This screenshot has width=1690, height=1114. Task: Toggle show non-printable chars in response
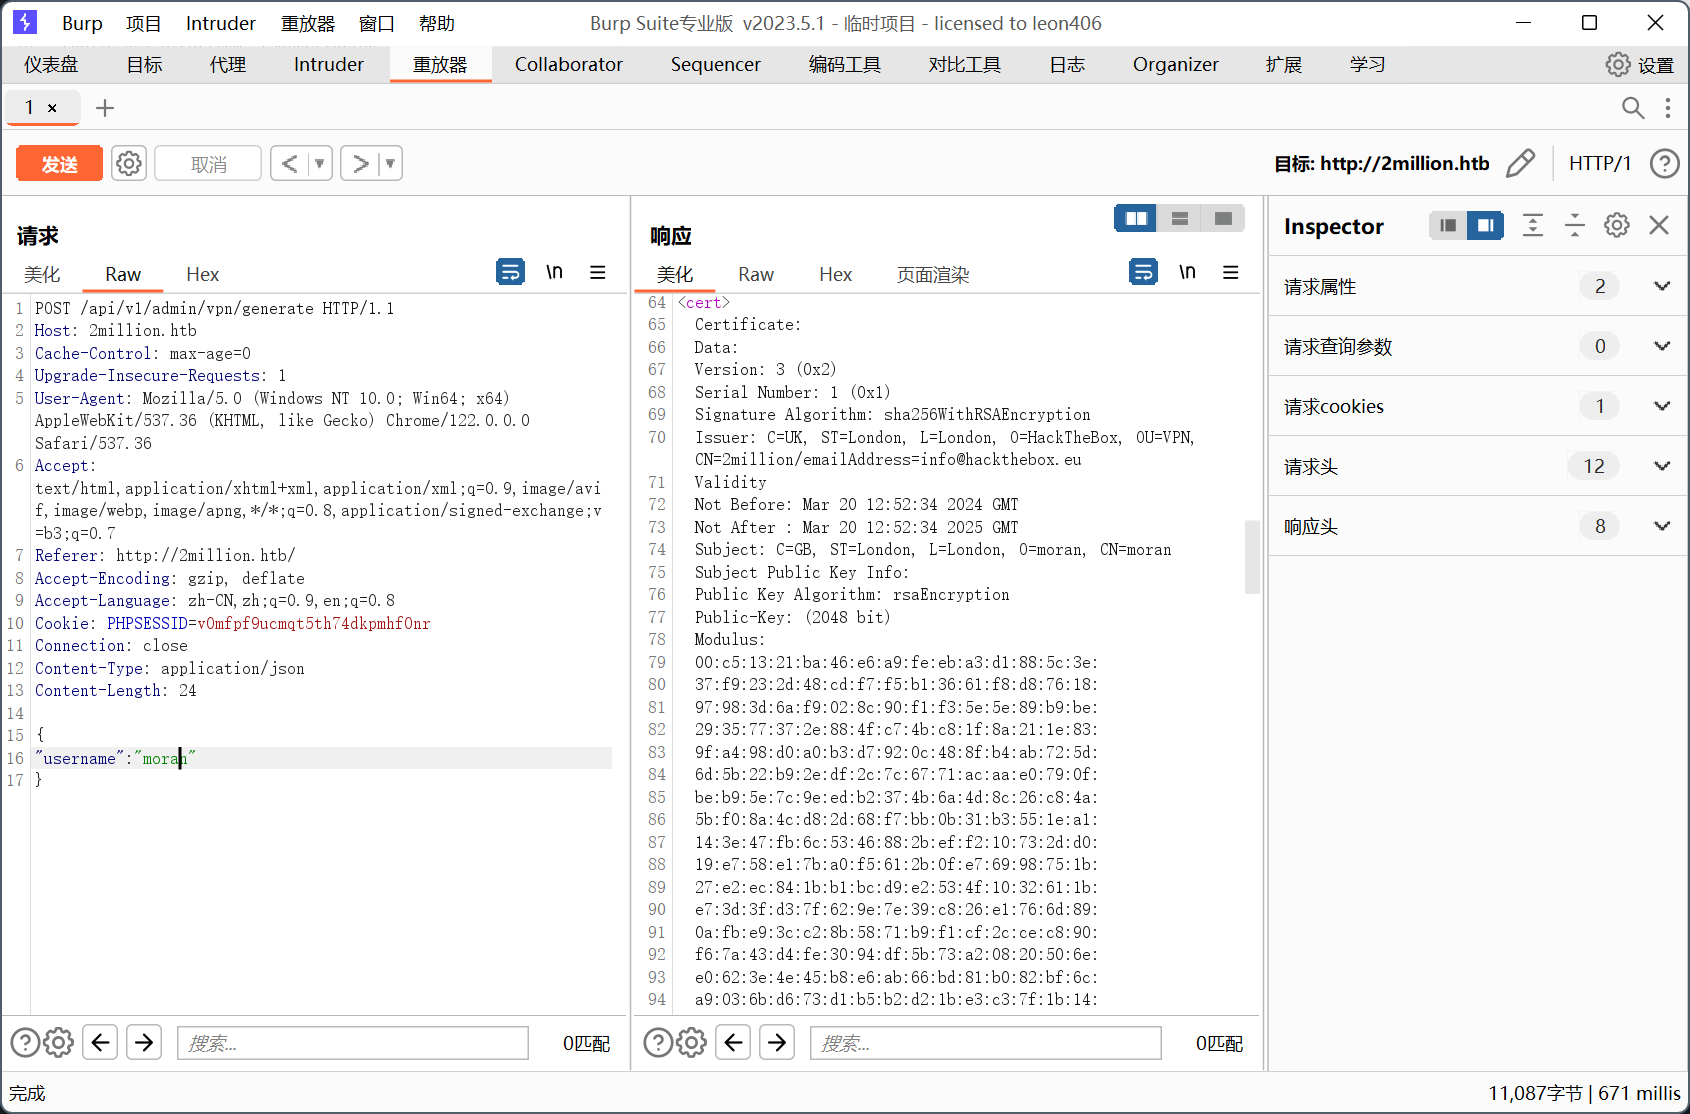(x=1187, y=272)
